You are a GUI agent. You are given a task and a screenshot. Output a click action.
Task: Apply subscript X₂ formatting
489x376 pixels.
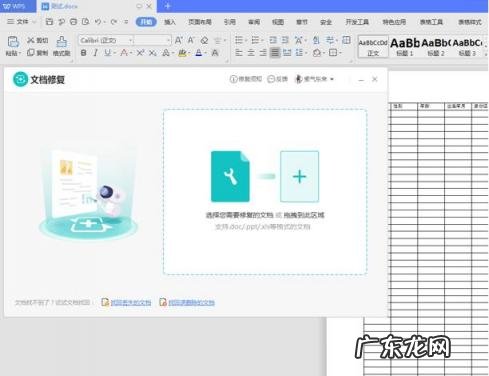click(153, 53)
